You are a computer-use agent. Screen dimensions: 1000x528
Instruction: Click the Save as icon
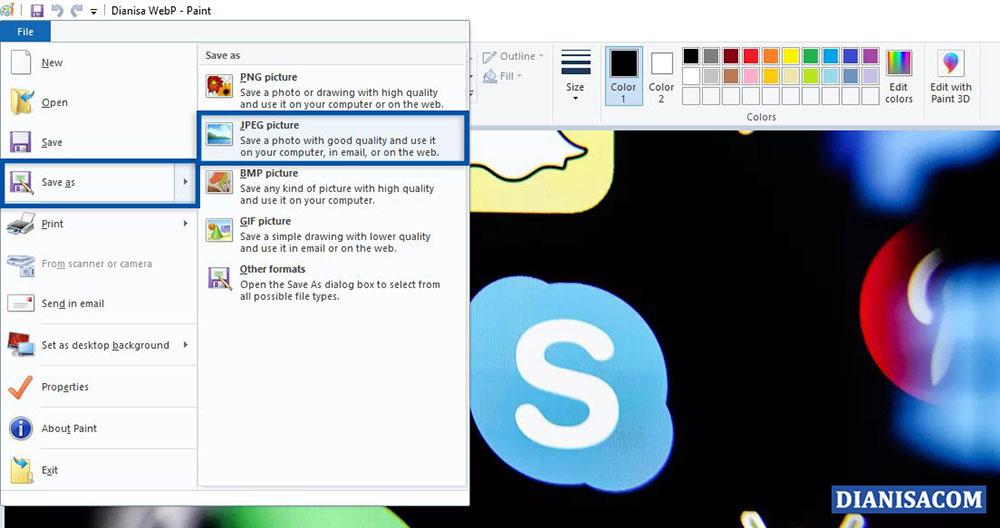click(x=22, y=182)
